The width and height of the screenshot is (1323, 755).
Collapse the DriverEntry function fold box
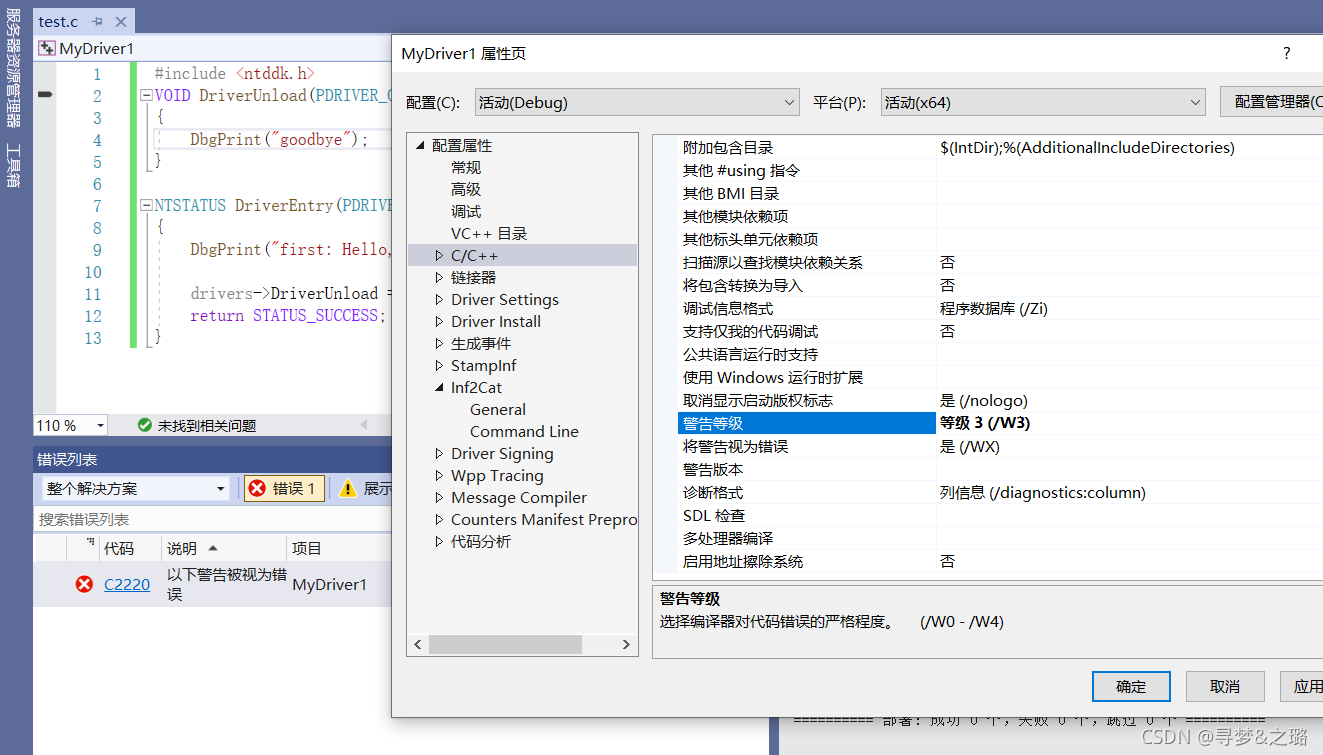click(146, 206)
